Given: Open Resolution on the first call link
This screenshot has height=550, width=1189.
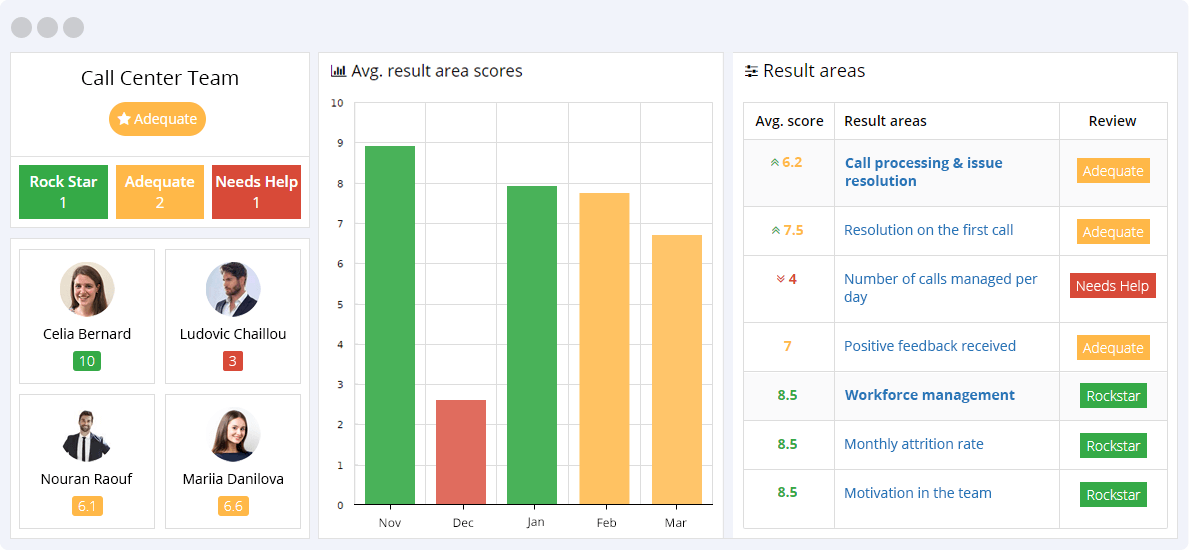Looking at the screenshot, I should coord(928,230).
